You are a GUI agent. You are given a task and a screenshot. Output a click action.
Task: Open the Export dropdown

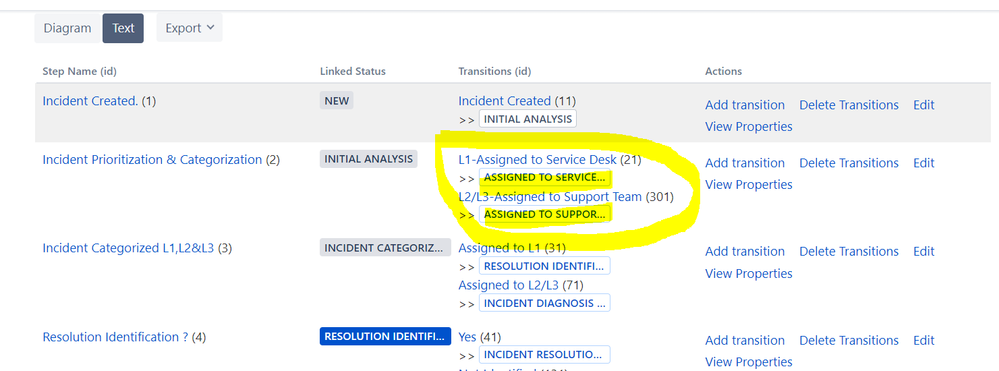[x=189, y=28]
